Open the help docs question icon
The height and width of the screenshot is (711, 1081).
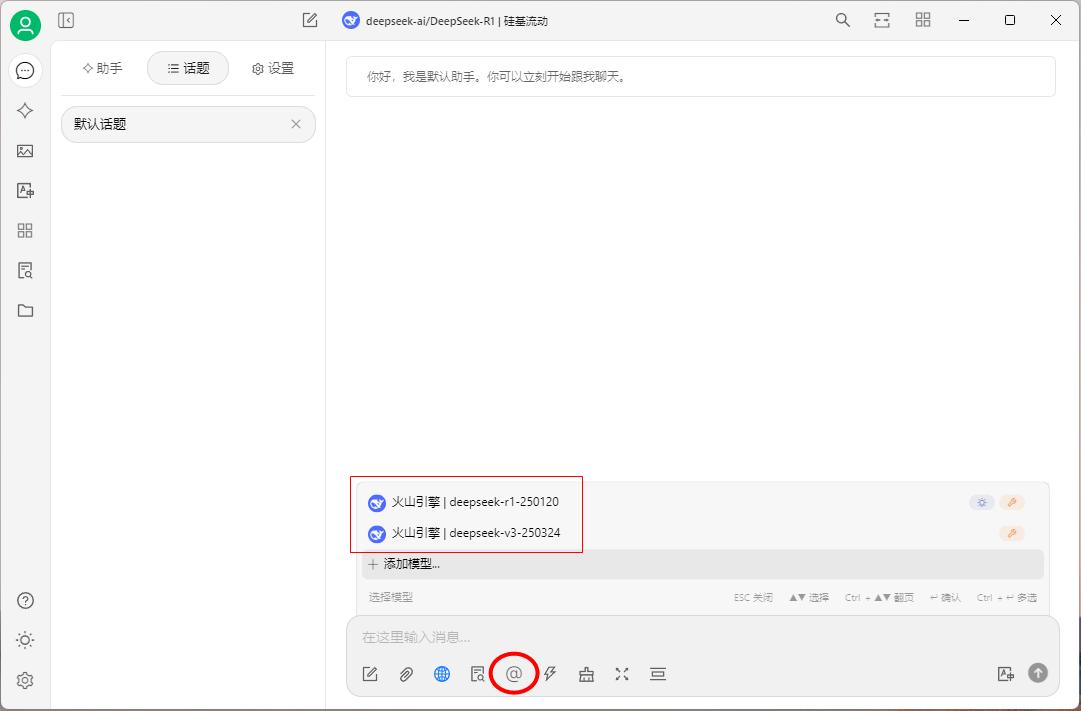25,601
